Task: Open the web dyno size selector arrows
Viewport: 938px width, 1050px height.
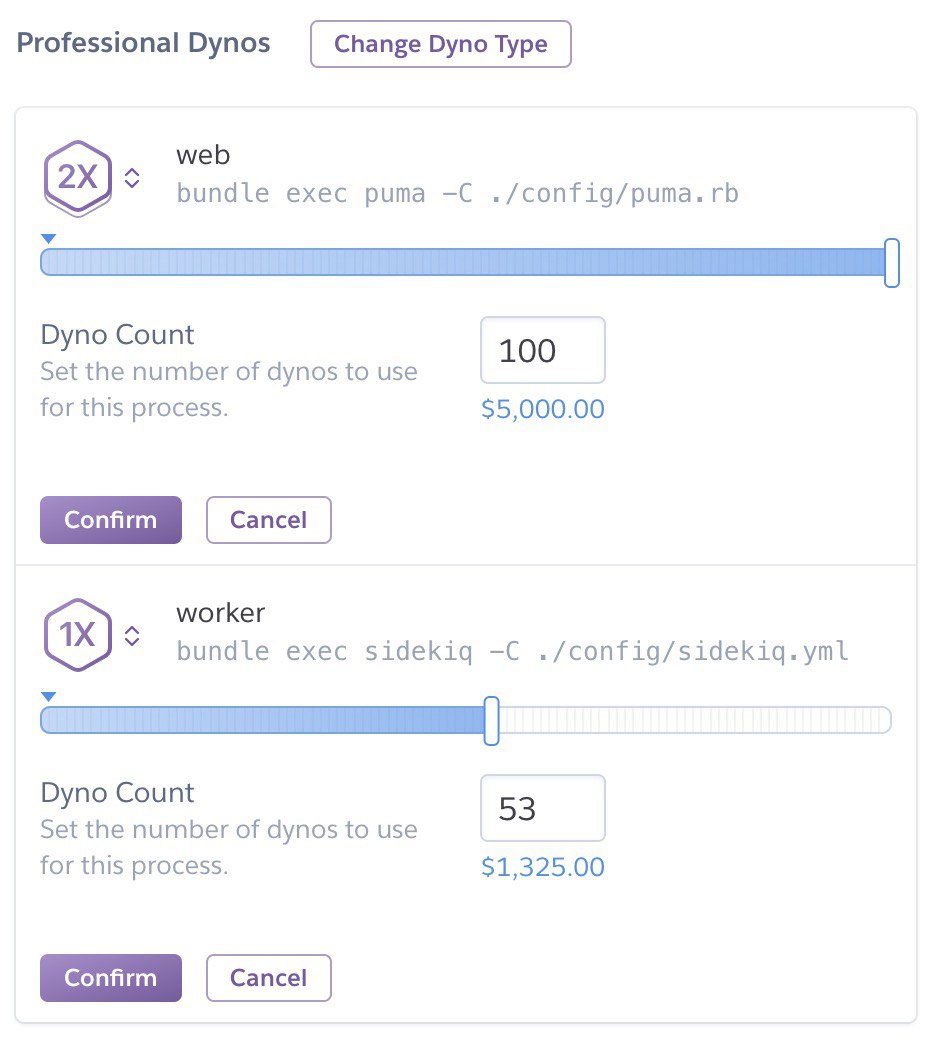Action: click(x=132, y=178)
